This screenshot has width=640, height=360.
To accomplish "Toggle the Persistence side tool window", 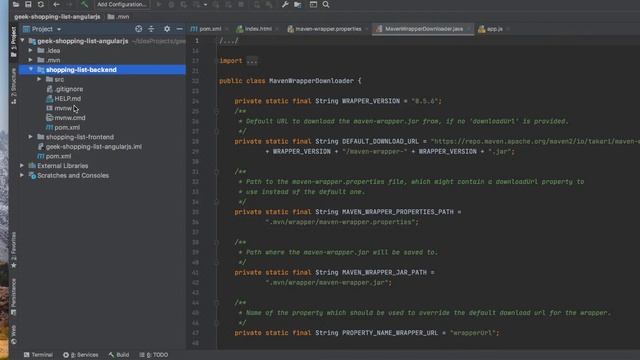I will point(13,297).
